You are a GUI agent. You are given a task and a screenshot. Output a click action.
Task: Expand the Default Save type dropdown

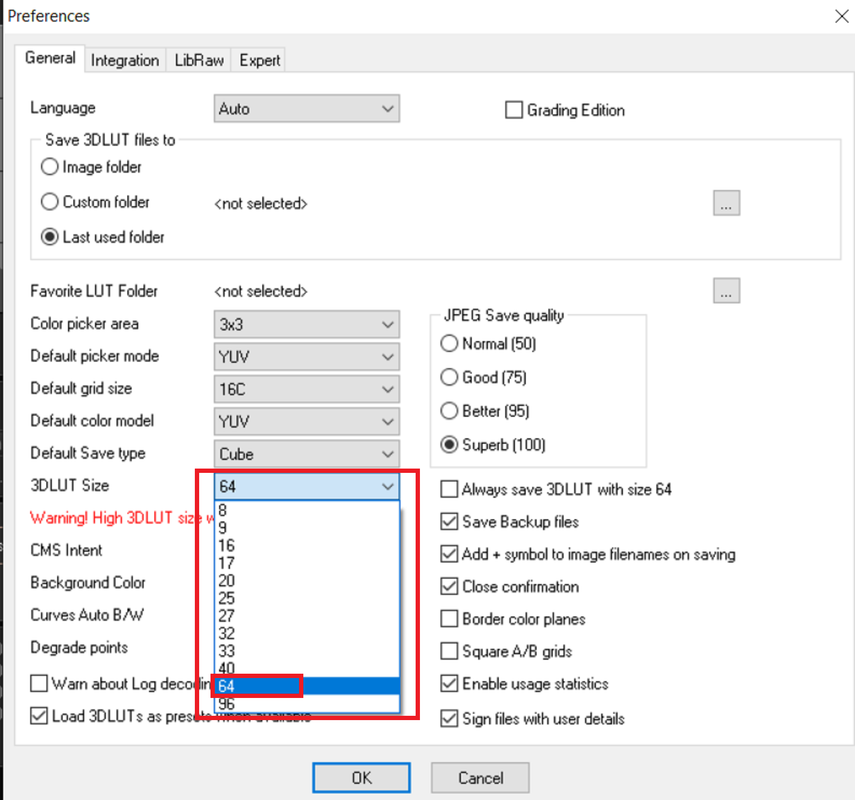(306, 454)
